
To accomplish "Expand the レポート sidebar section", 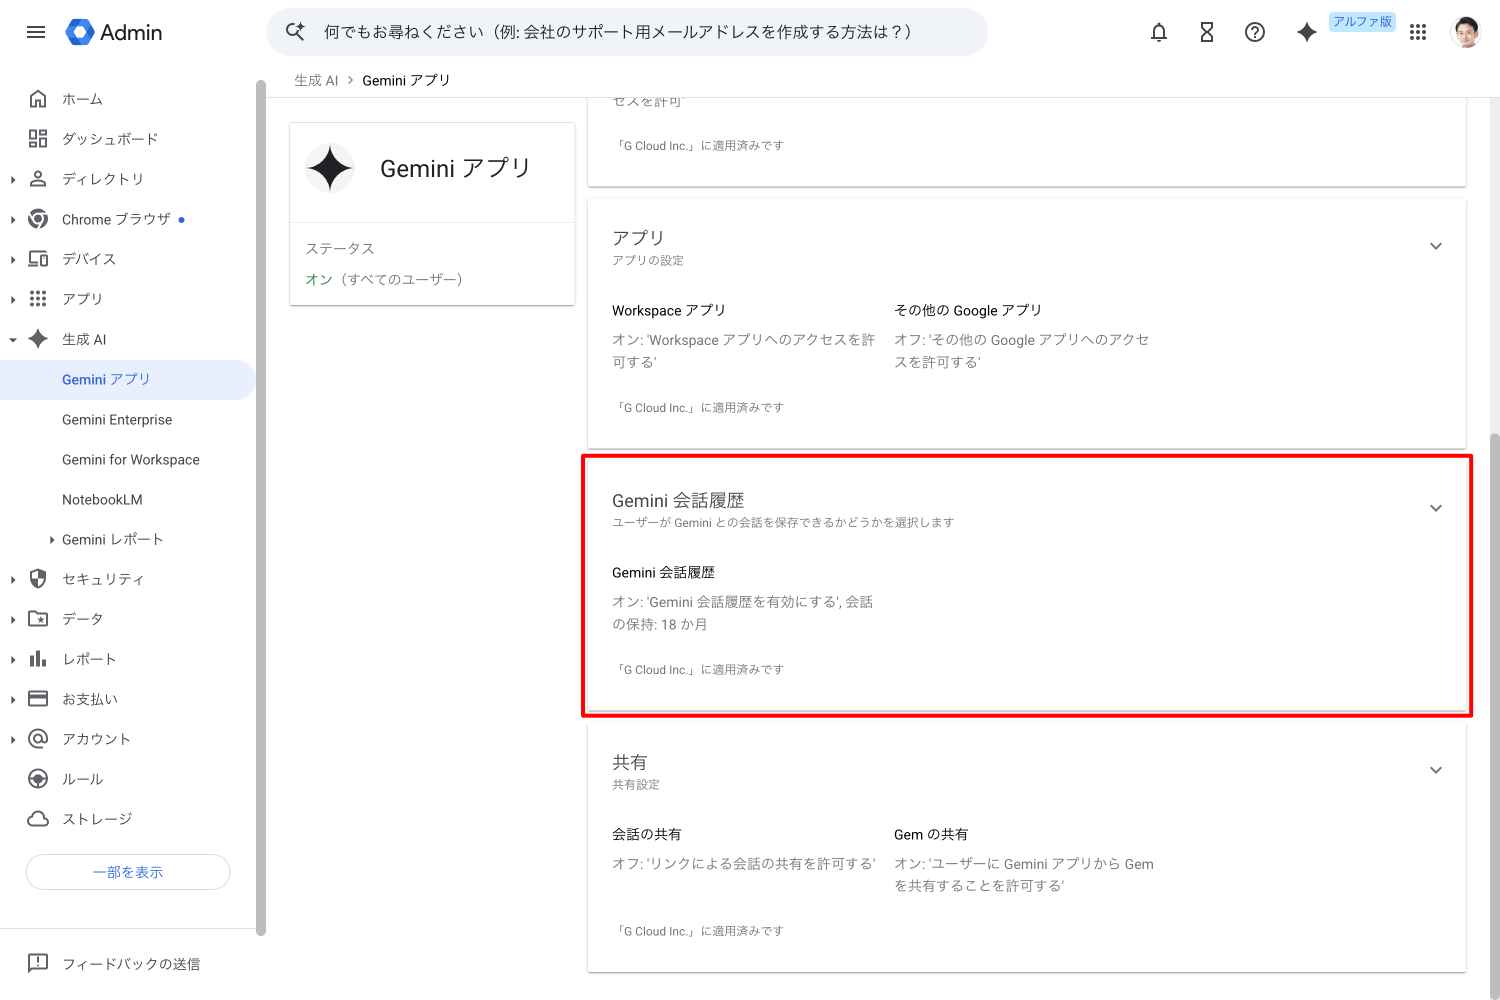I will point(13,660).
